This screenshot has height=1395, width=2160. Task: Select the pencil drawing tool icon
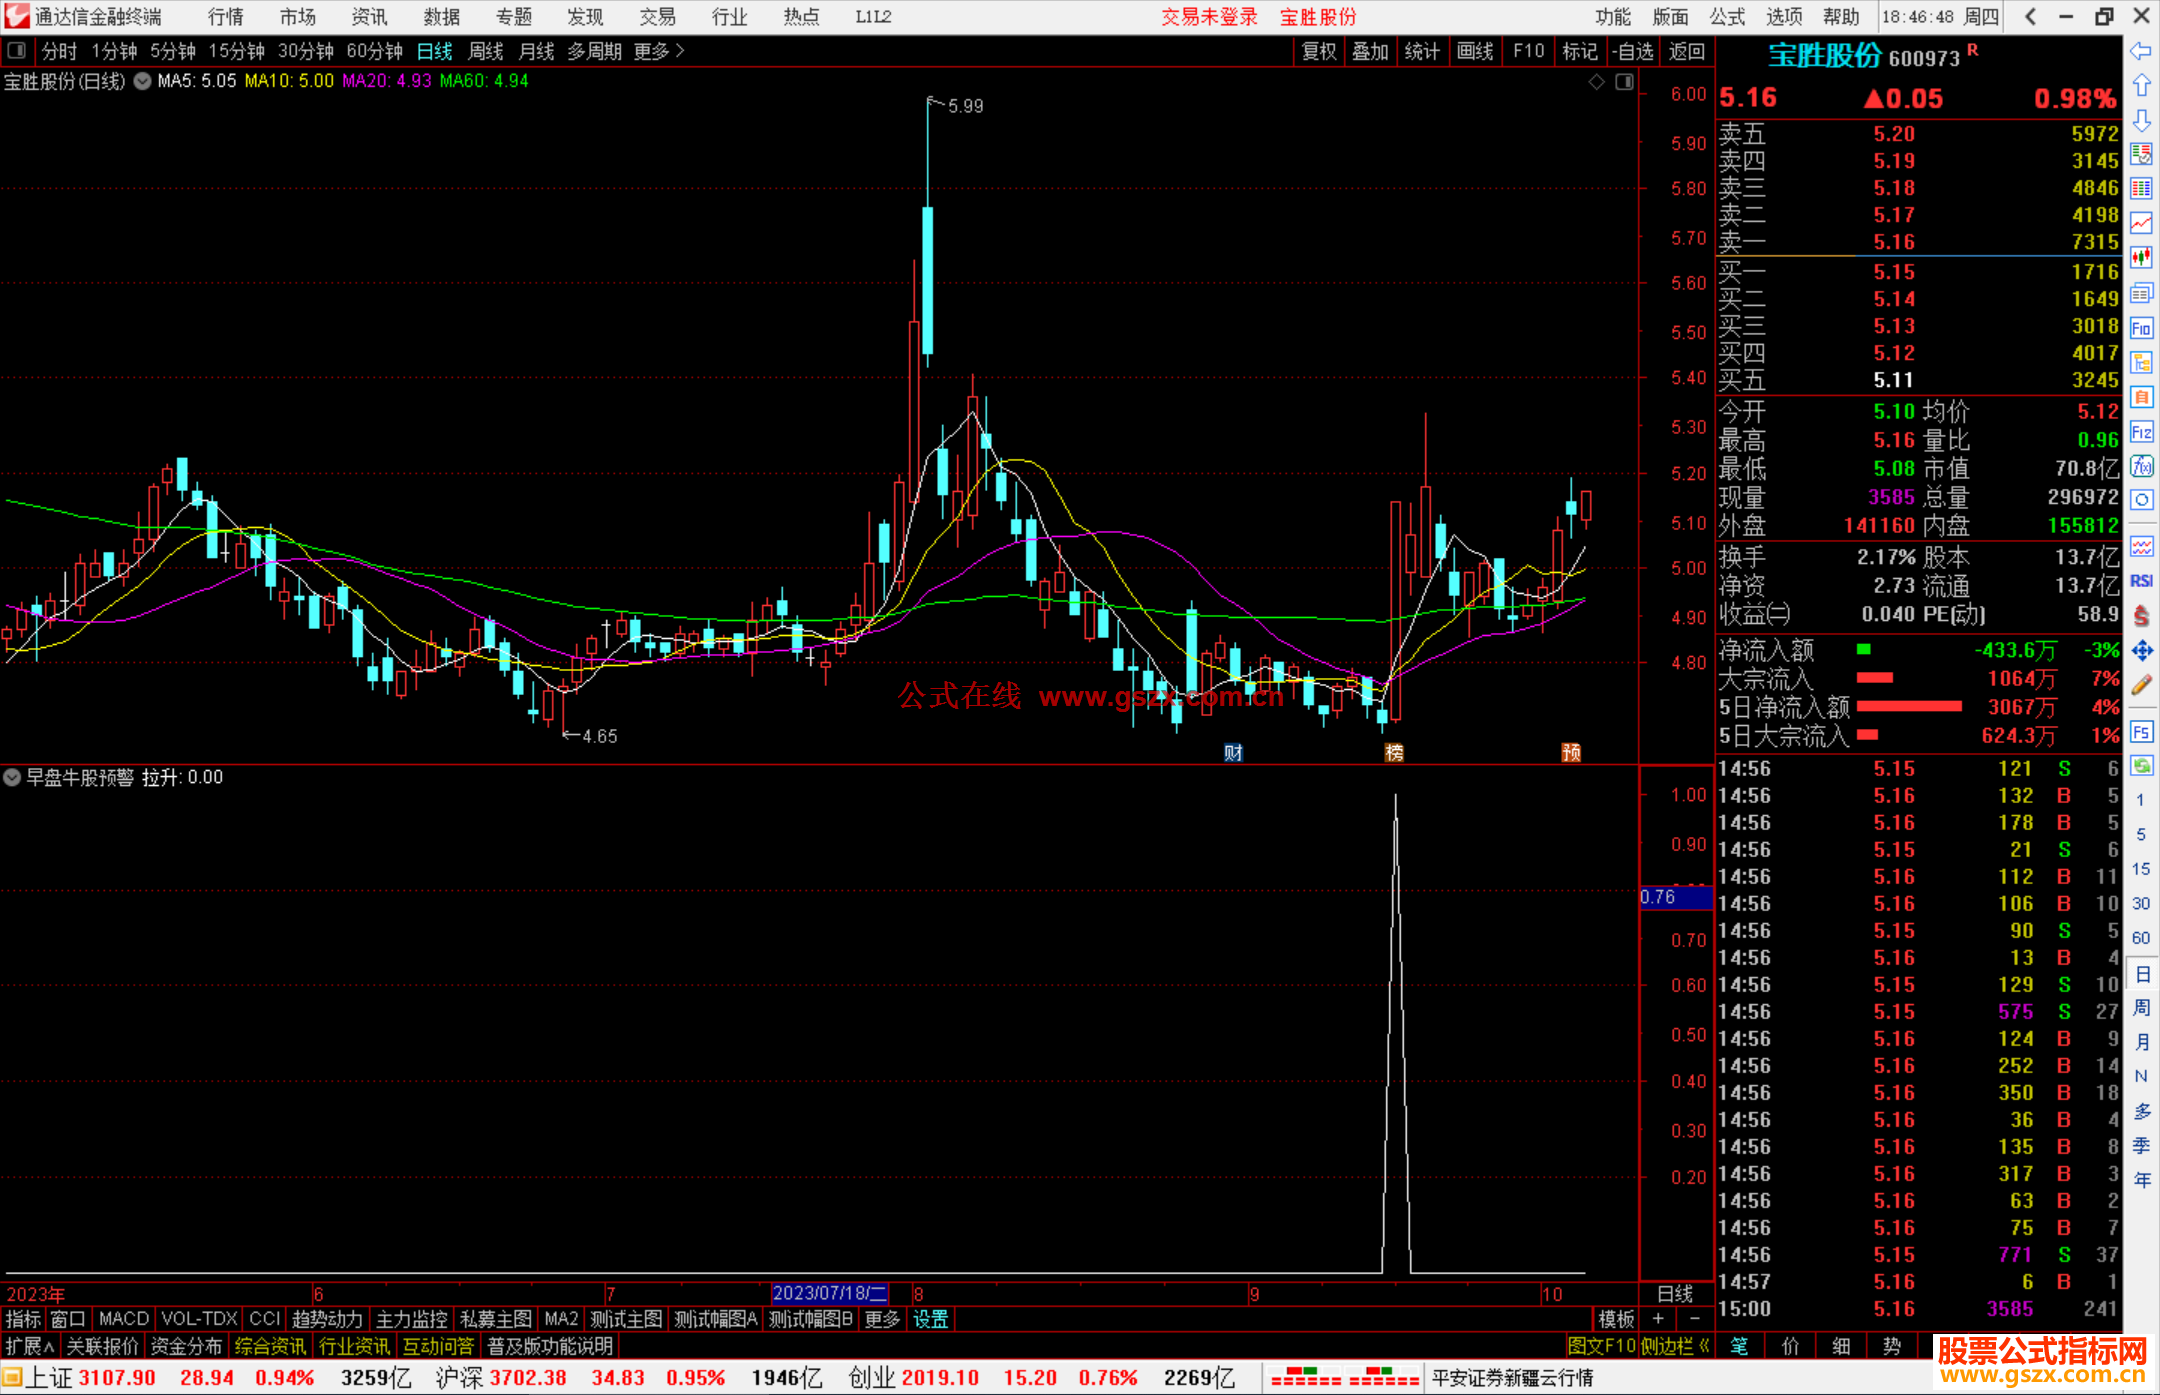2141,685
